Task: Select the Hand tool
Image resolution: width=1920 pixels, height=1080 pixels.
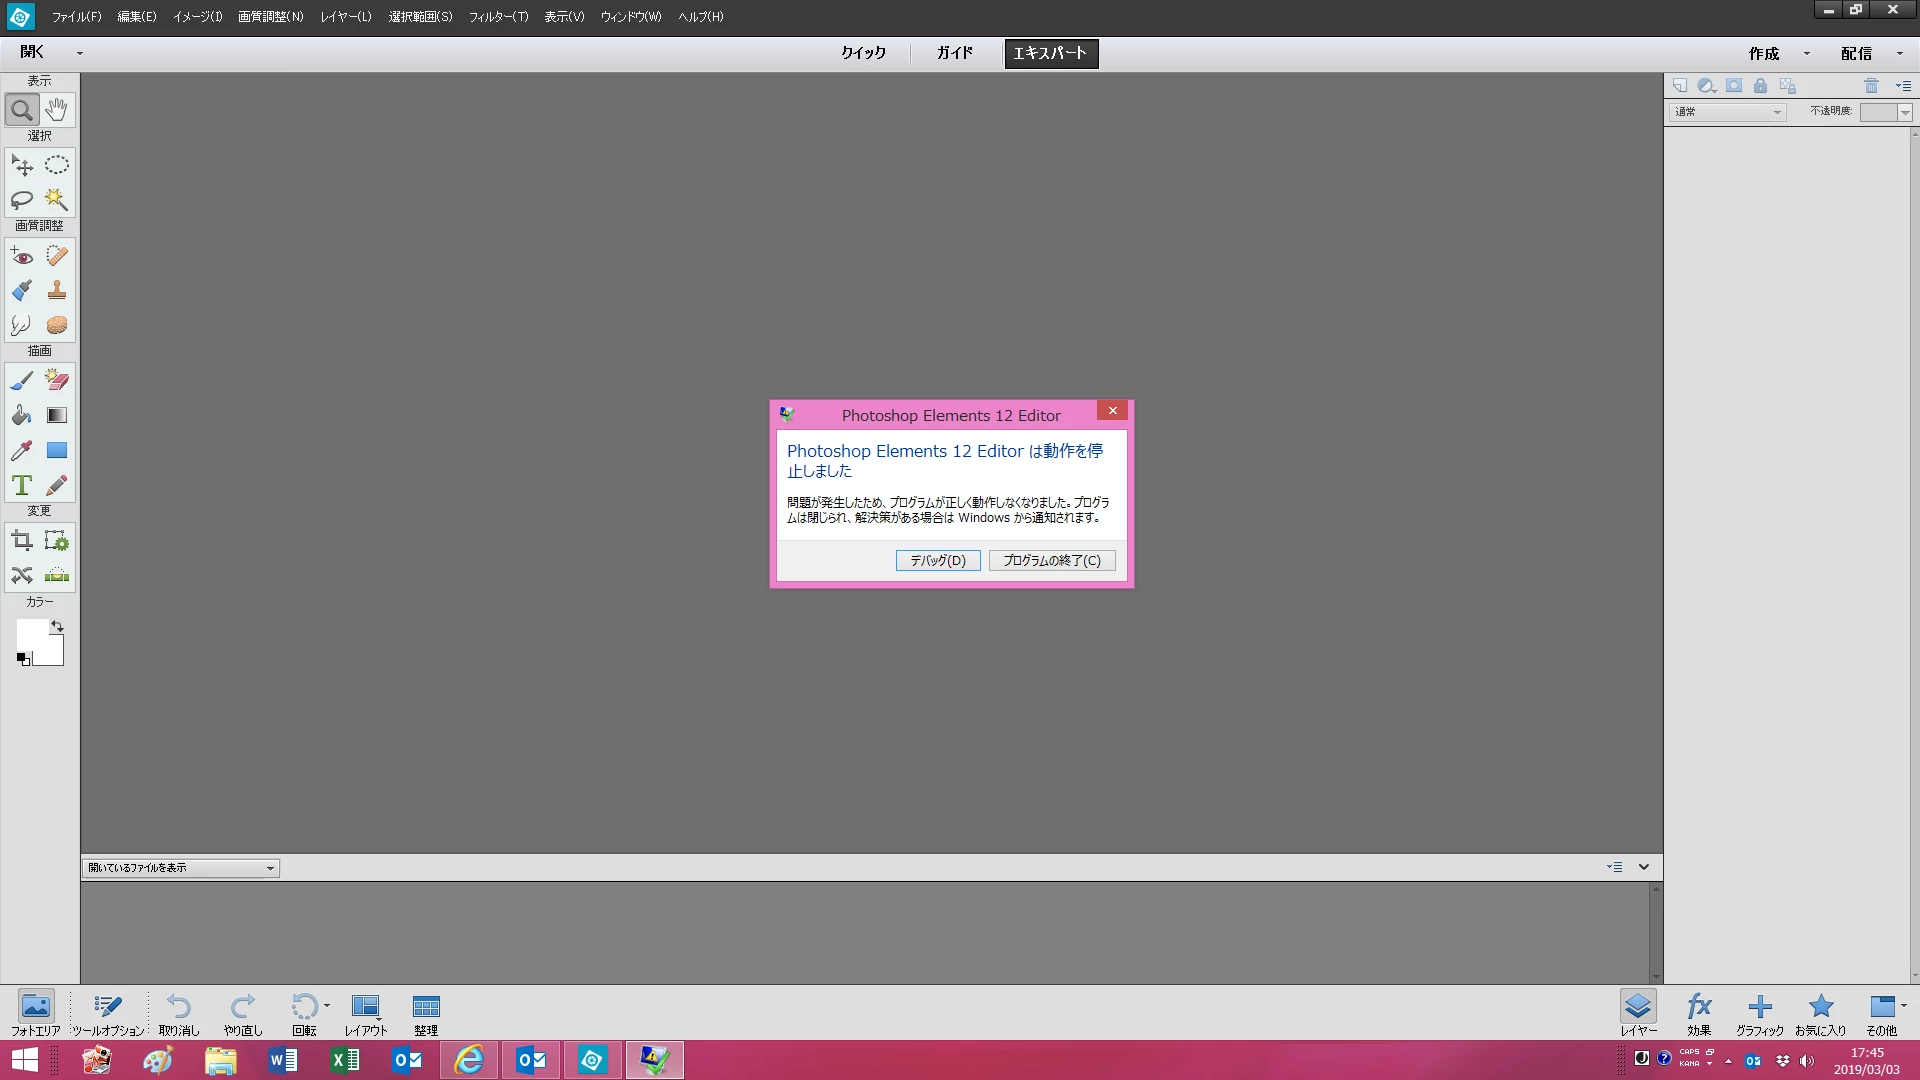Action: pos(57,109)
